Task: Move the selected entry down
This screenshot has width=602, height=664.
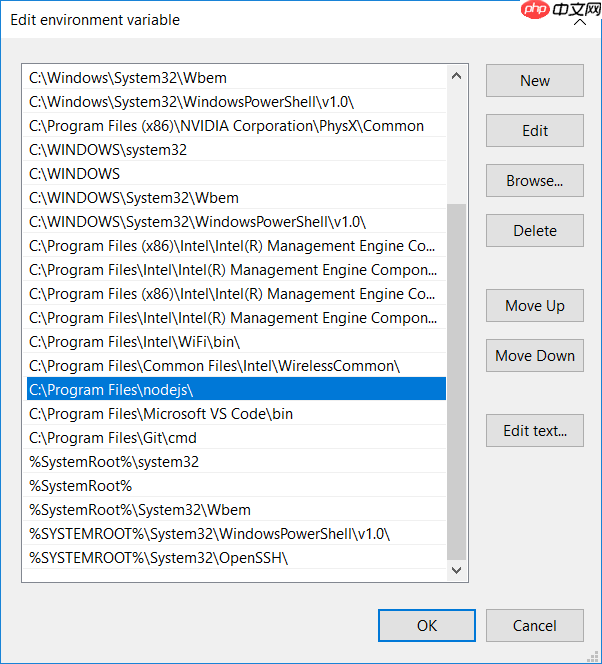Action: click(x=535, y=355)
